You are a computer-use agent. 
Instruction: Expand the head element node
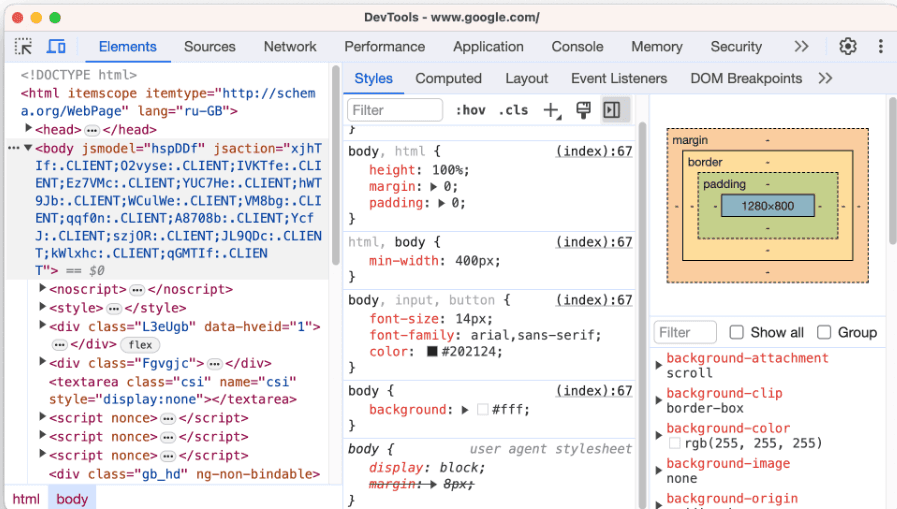(x=29, y=130)
